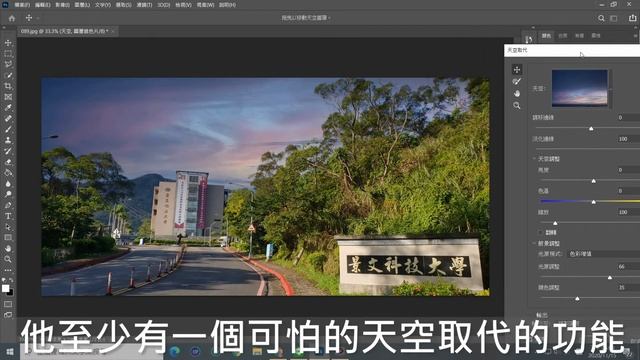Select the Clone Stamp tool
Image resolution: width=640 pixels, height=360 pixels.
tap(8, 140)
